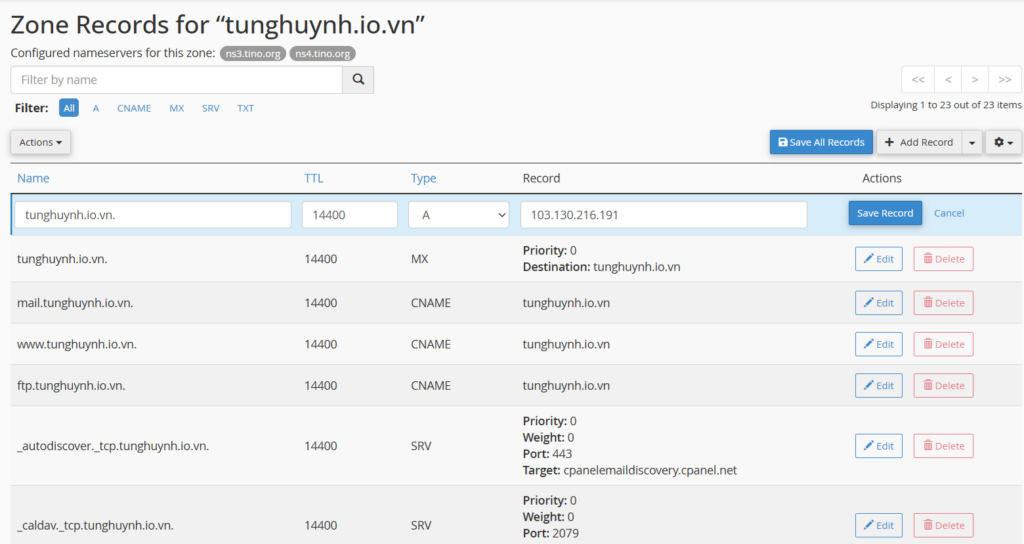Filter records by CNAME type
The image size is (1024, 544).
133,108
